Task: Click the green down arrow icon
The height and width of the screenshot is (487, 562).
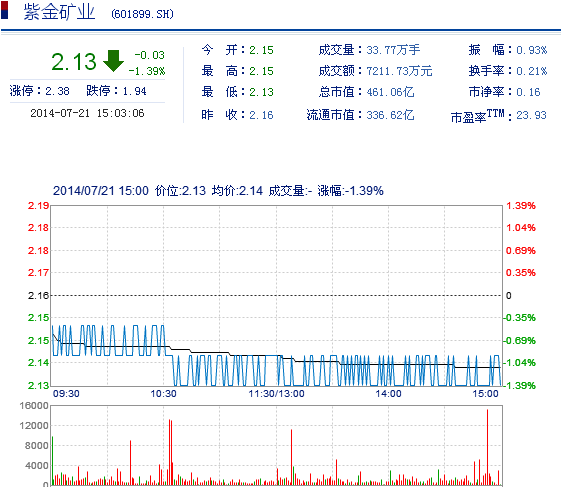Action: coord(113,61)
